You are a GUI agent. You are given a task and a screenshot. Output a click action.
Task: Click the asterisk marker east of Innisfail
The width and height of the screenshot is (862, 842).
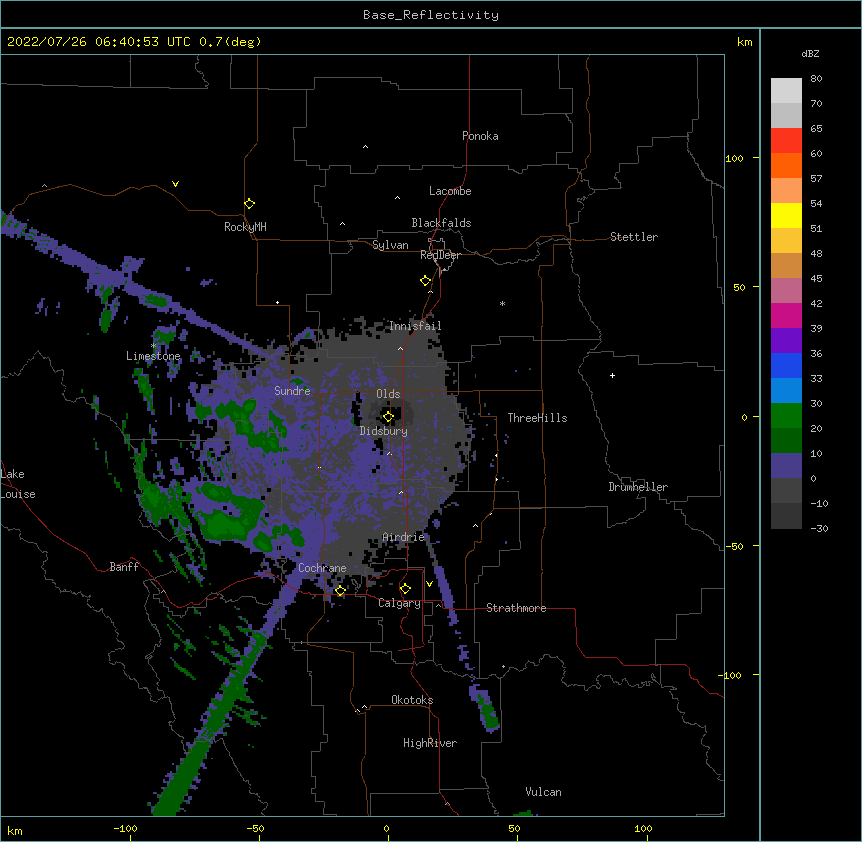[x=502, y=303]
